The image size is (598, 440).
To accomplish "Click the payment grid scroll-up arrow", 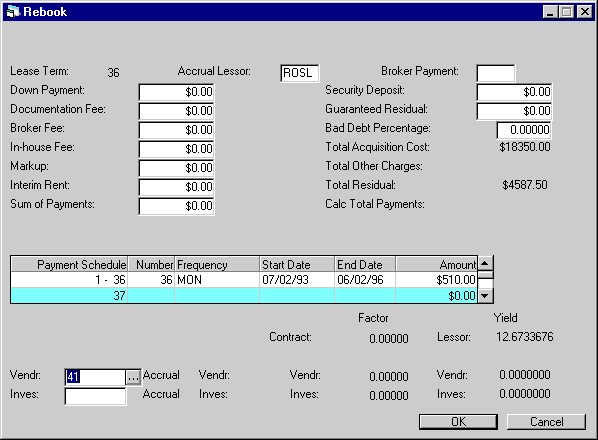I will click(x=485, y=263).
